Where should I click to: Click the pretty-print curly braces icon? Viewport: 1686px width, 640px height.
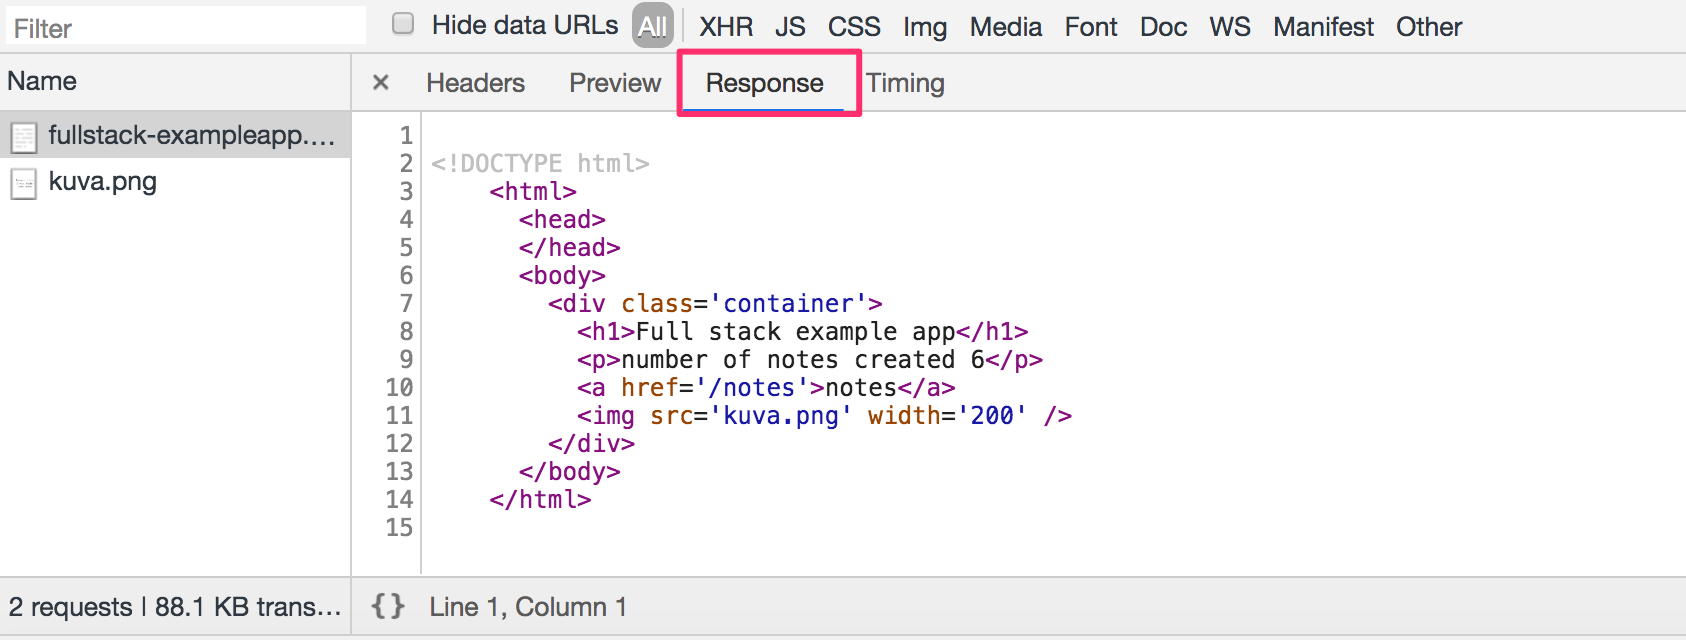(x=388, y=606)
